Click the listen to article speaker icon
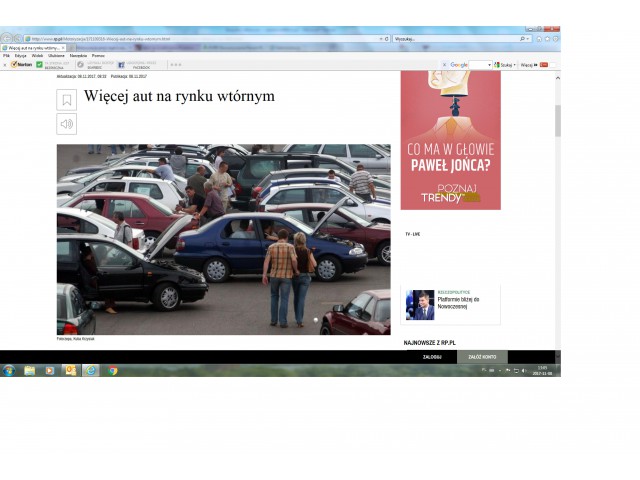Screen dimensions: 640x480 click(x=66, y=124)
